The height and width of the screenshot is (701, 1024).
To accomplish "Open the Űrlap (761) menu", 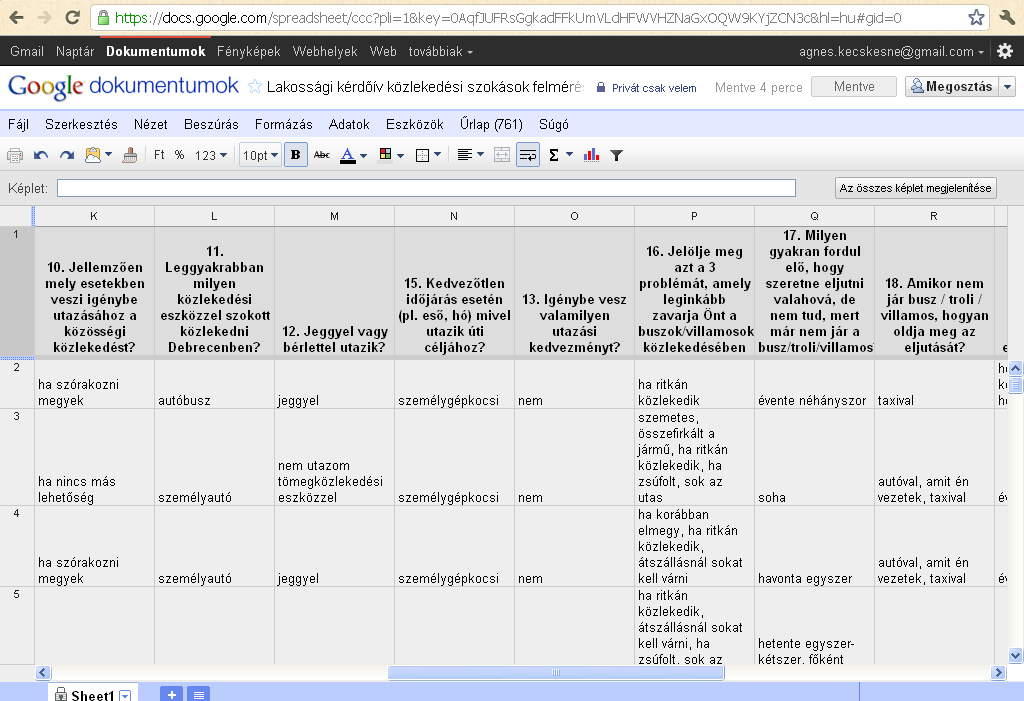I will (x=491, y=124).
